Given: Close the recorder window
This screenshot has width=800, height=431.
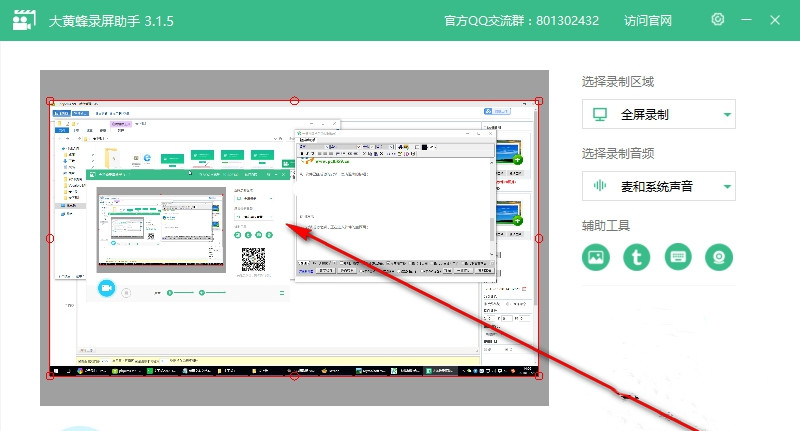Looking at the screenshot, I should [775, 20].
